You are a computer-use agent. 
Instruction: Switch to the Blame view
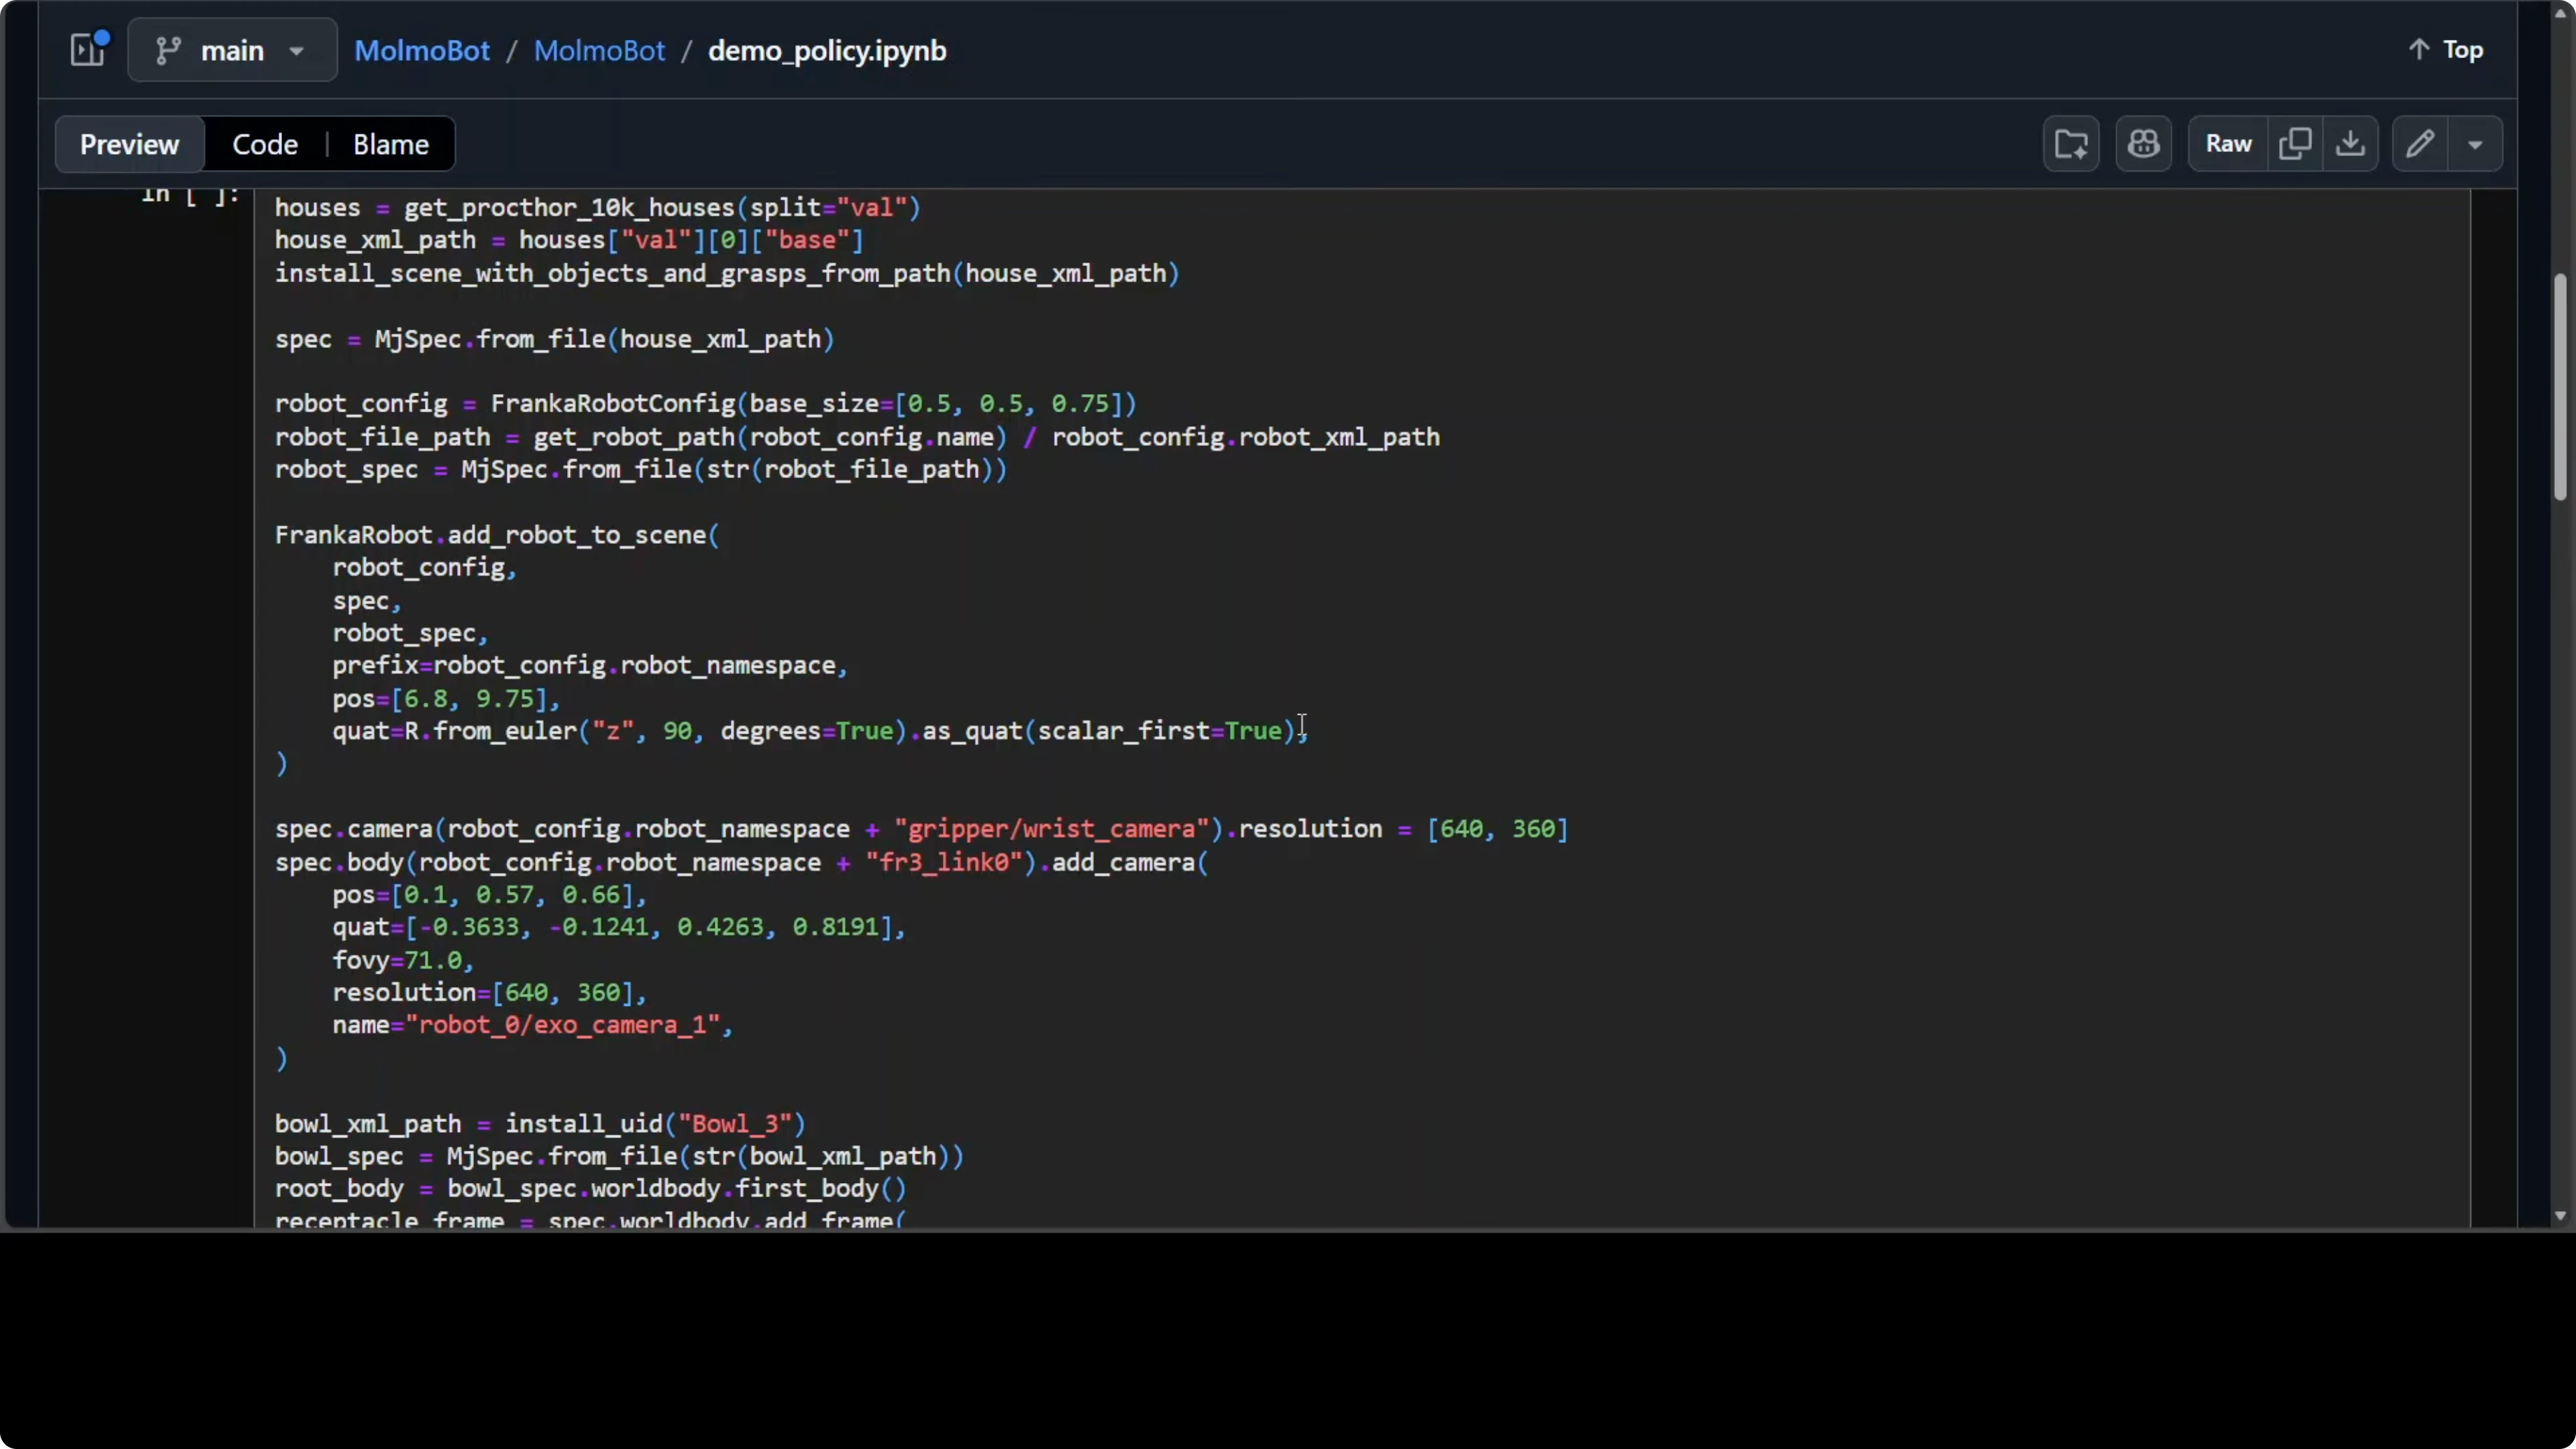391,144
